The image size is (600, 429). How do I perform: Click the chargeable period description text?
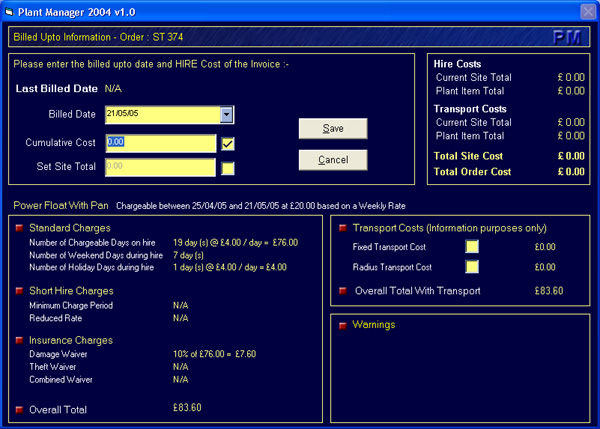coord(261,206)
